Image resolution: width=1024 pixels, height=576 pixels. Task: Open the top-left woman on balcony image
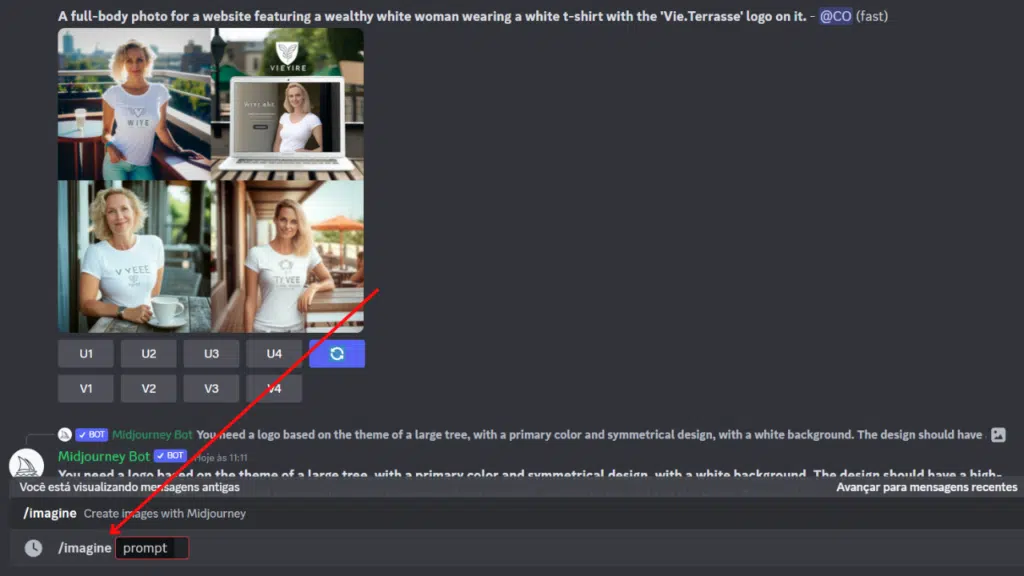pyautogui.click(x=134, y=104)
